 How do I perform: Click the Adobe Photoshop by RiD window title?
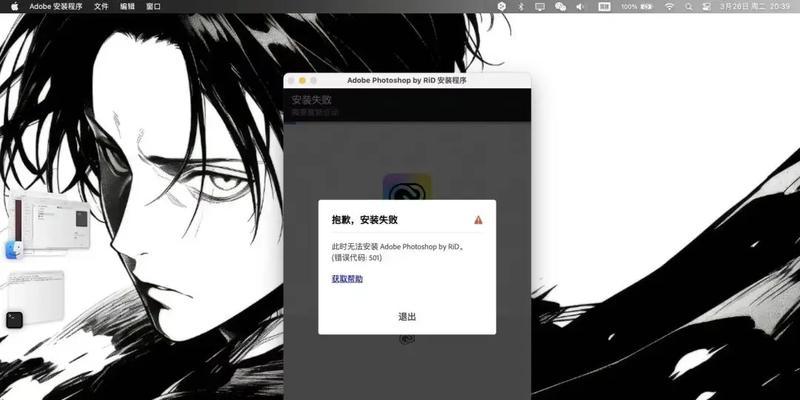407,81
